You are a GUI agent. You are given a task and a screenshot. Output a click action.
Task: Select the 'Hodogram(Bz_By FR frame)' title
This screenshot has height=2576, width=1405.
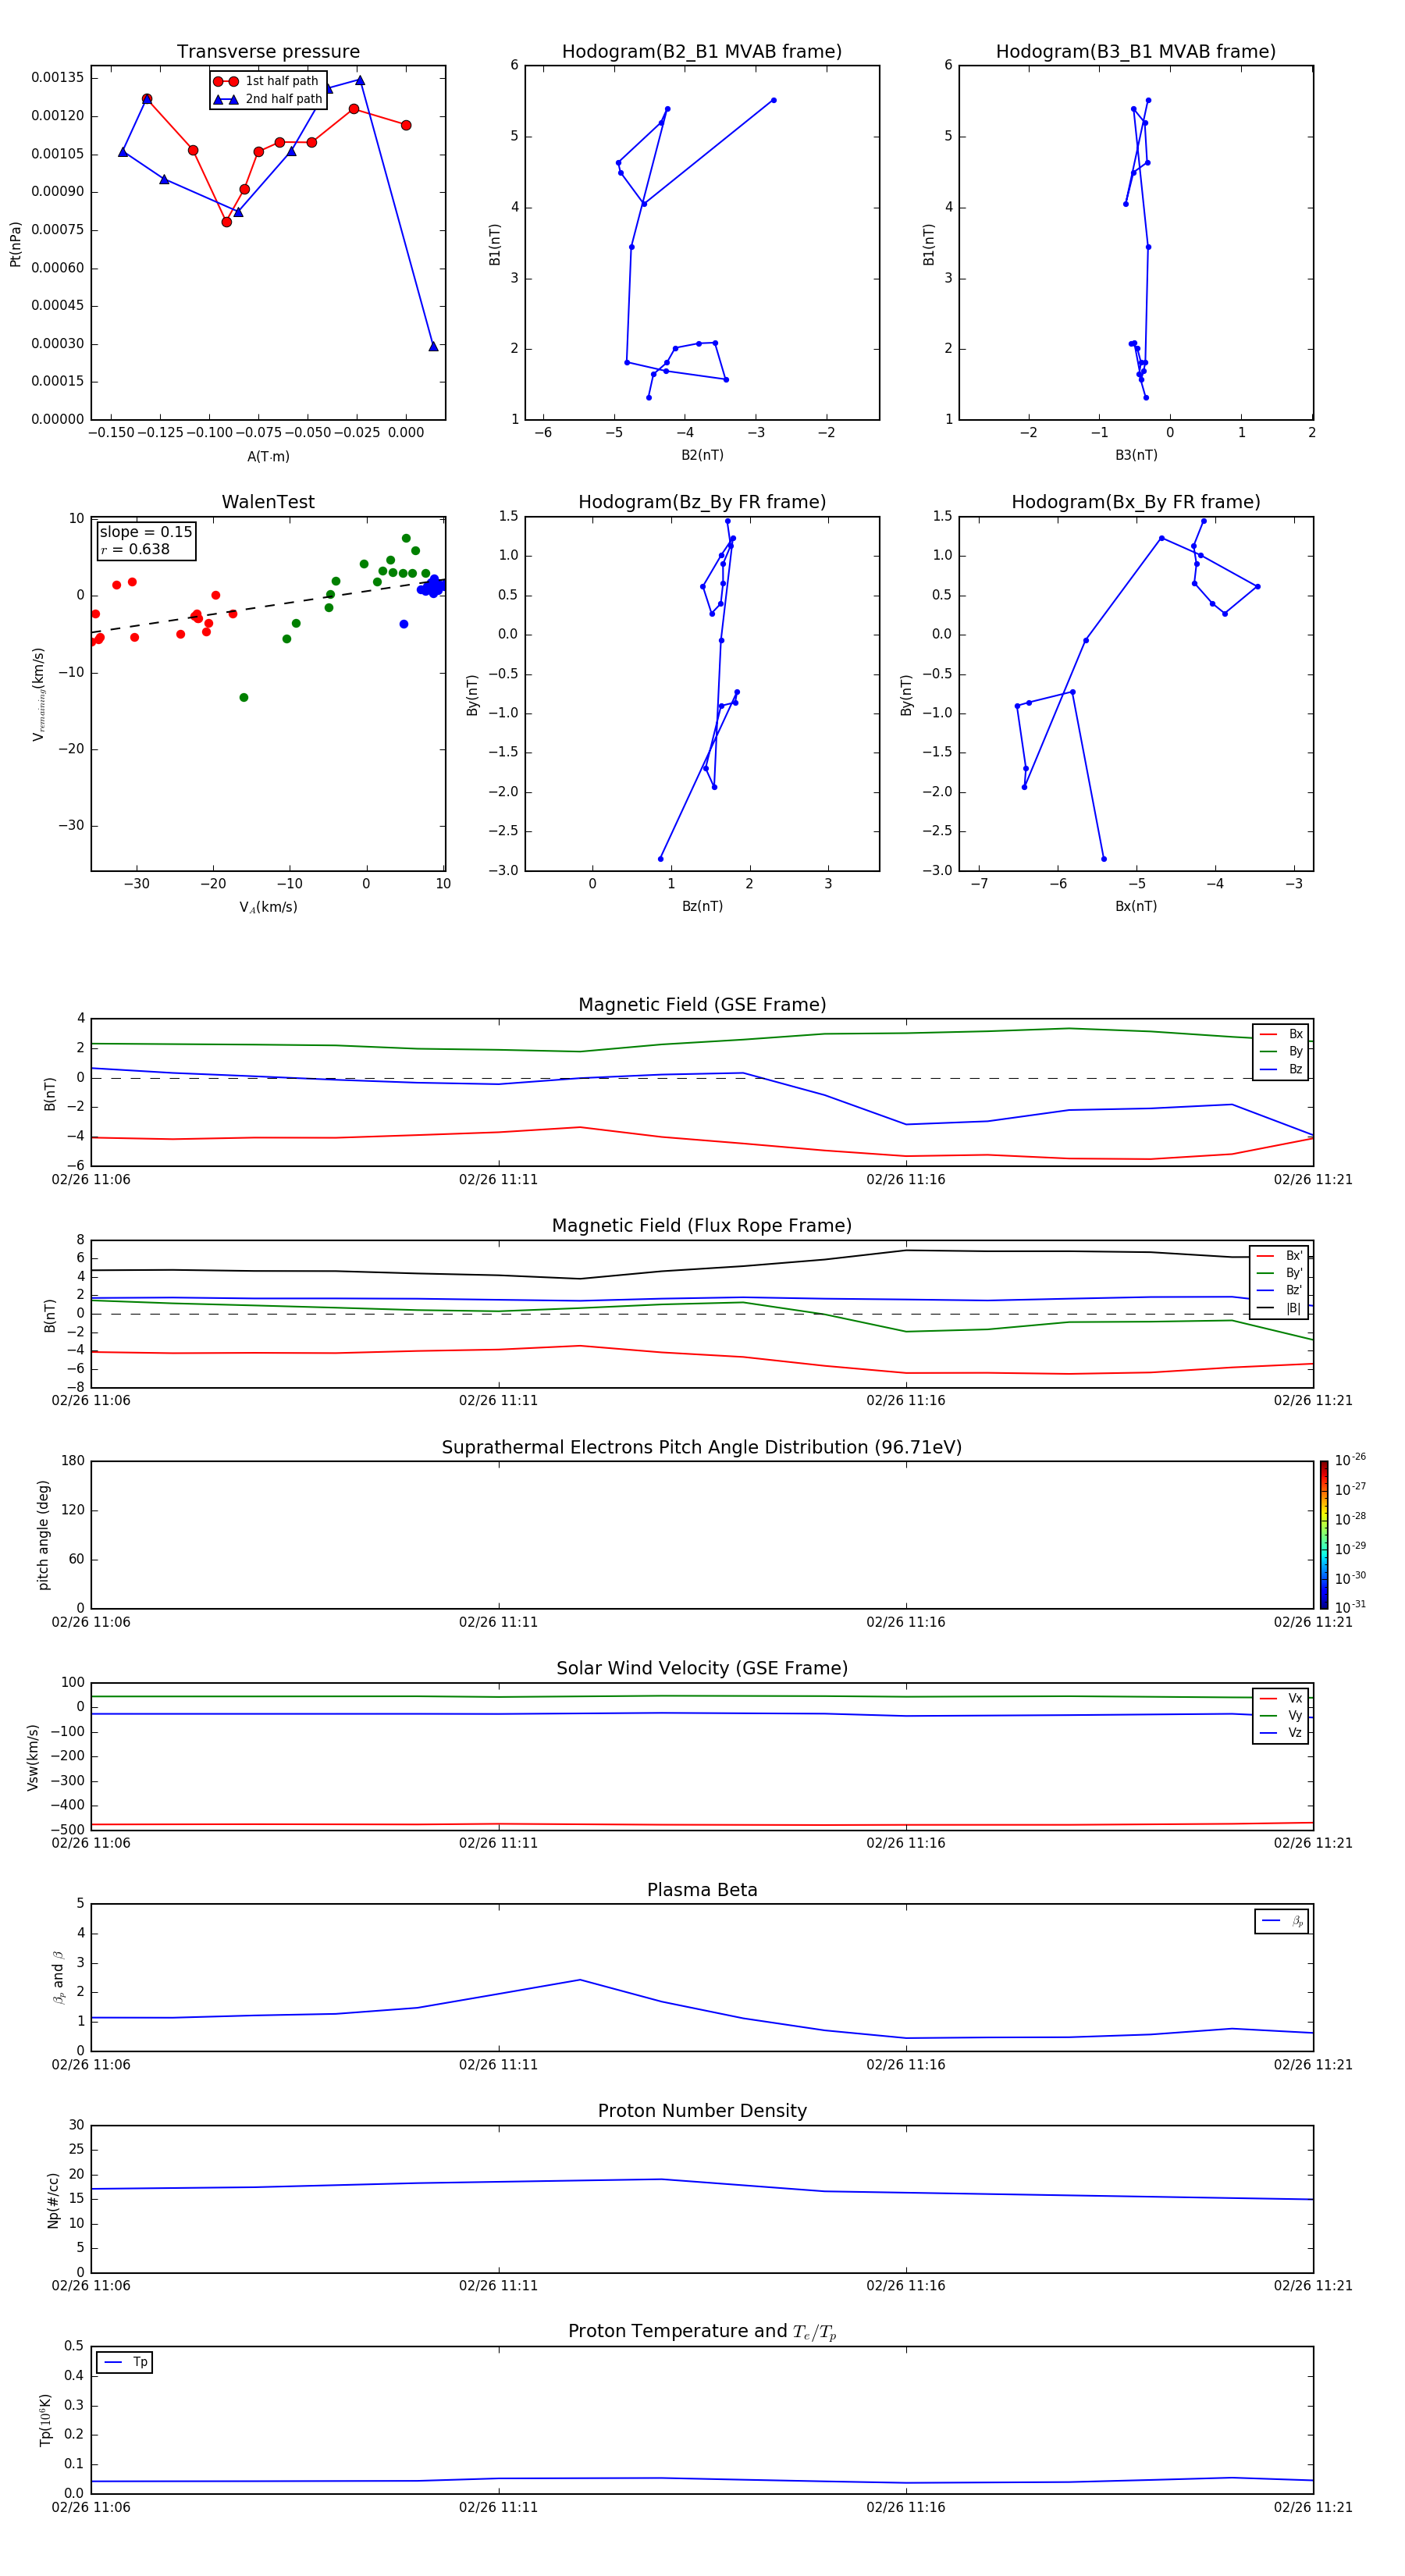[702, 502]
